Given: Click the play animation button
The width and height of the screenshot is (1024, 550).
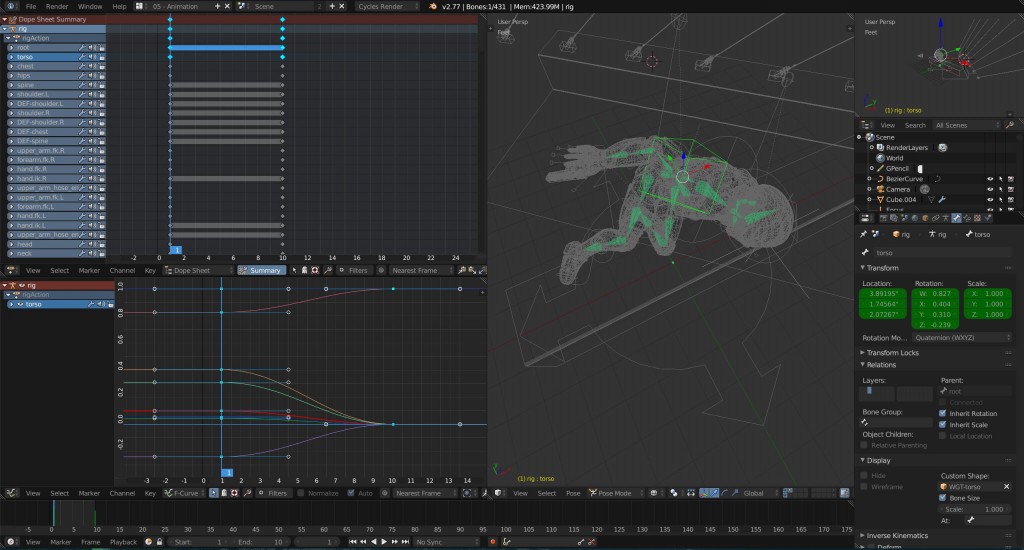Looking at the screenshot, I should pos(385,542).
